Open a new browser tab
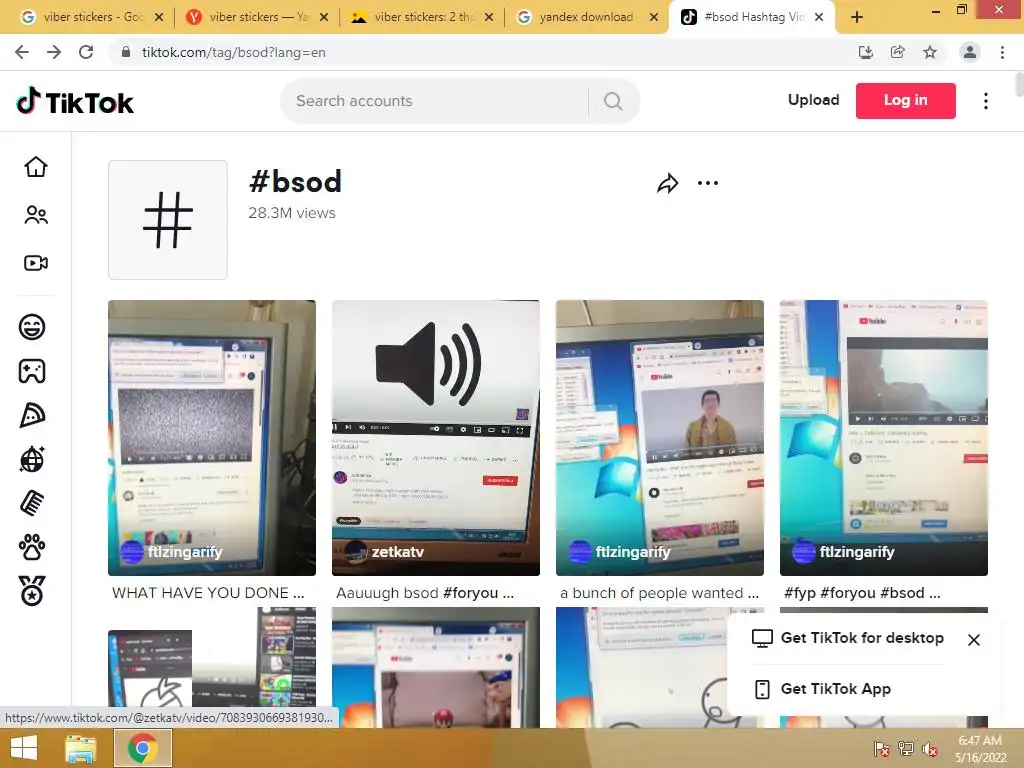This screenshot has height=768, width=1024. coord(857,18)
